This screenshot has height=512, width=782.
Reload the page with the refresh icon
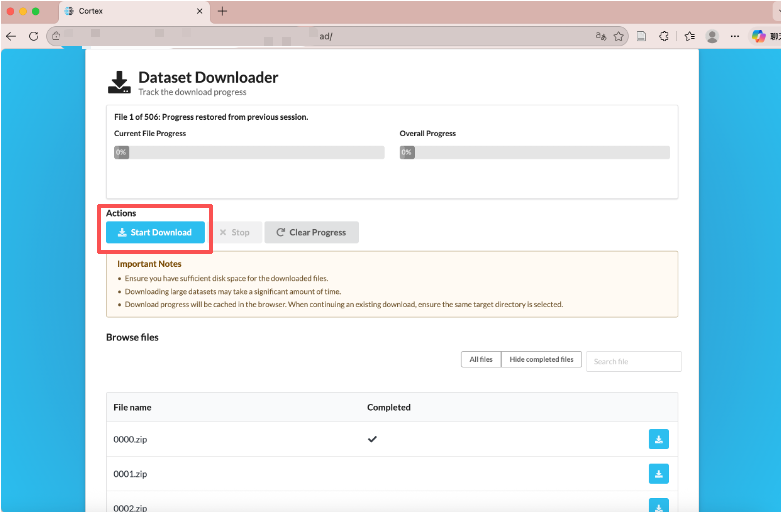pos(33,36)
